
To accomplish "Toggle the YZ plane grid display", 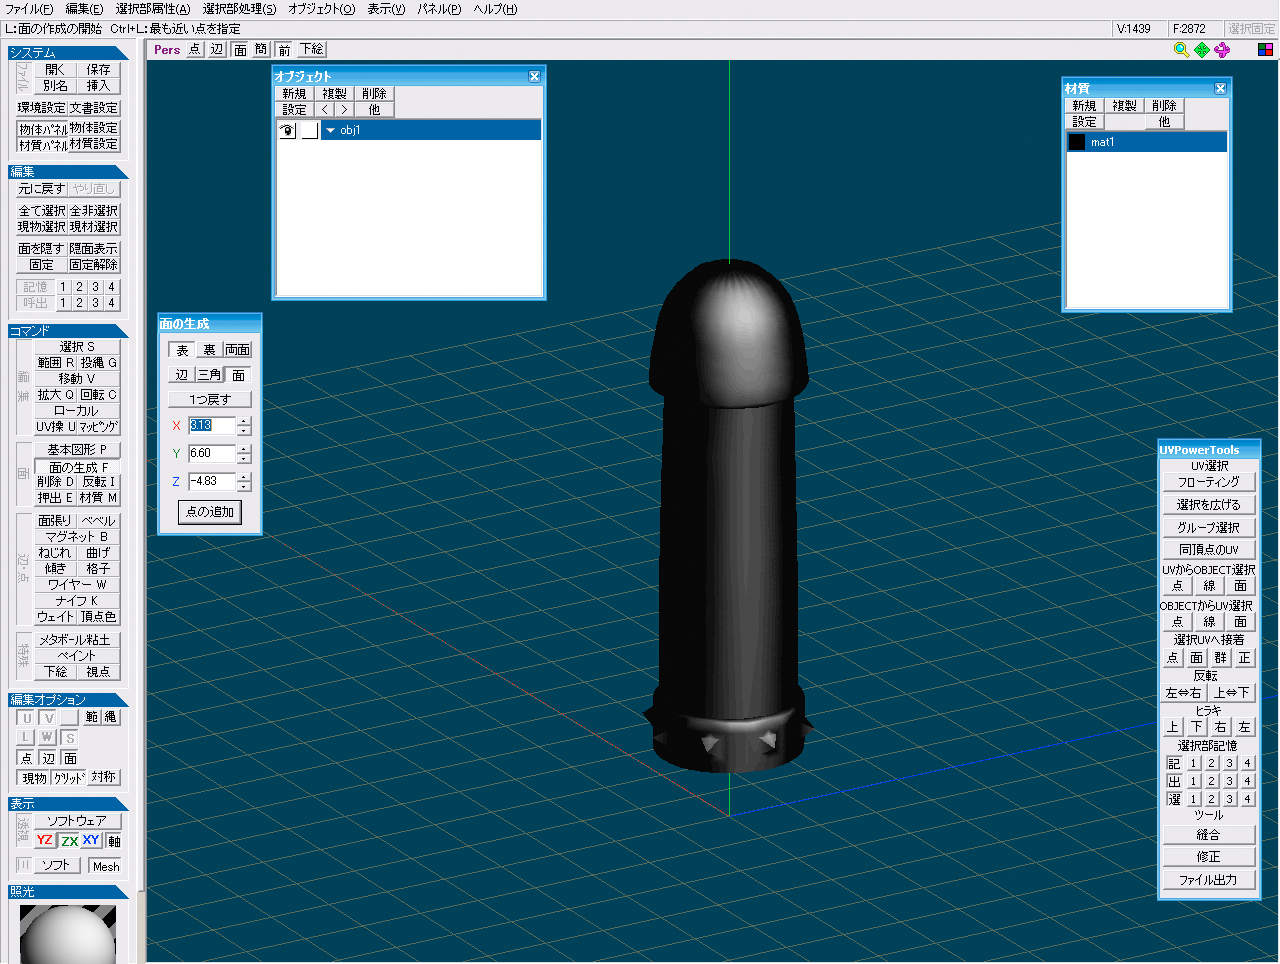I will 45,840.
